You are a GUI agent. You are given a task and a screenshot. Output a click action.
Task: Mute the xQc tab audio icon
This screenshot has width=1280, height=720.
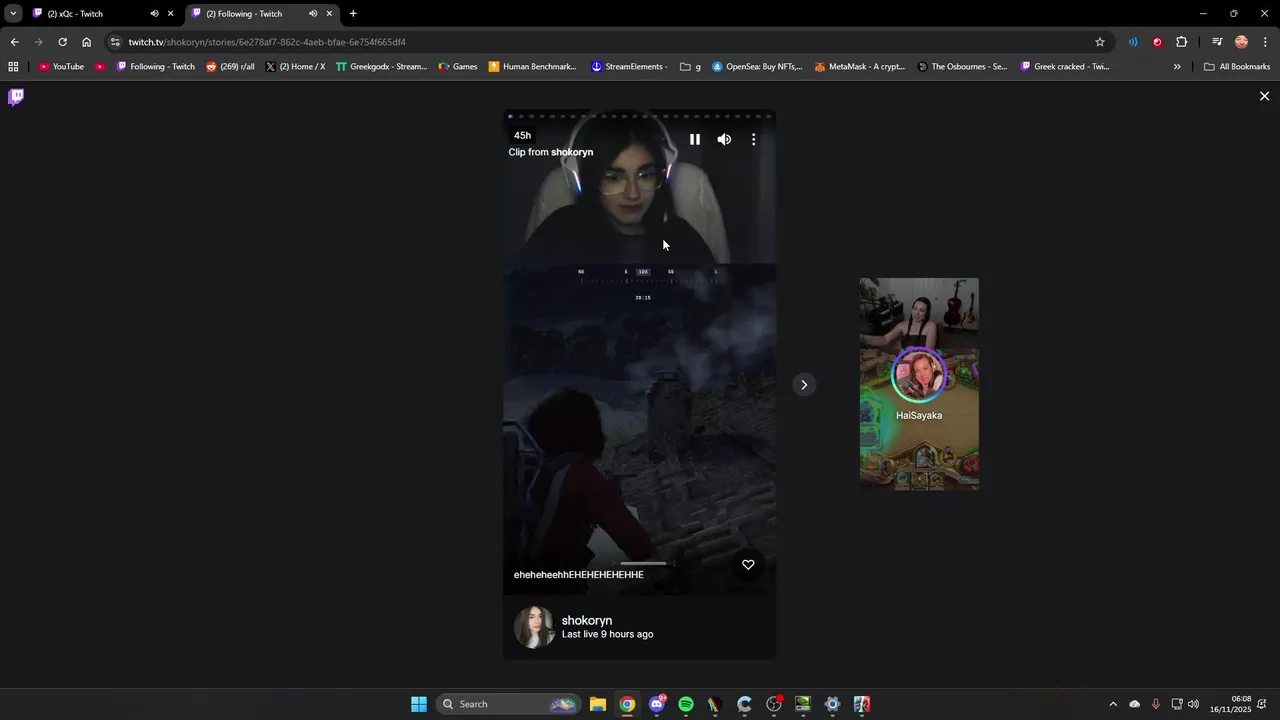point(154,14)
